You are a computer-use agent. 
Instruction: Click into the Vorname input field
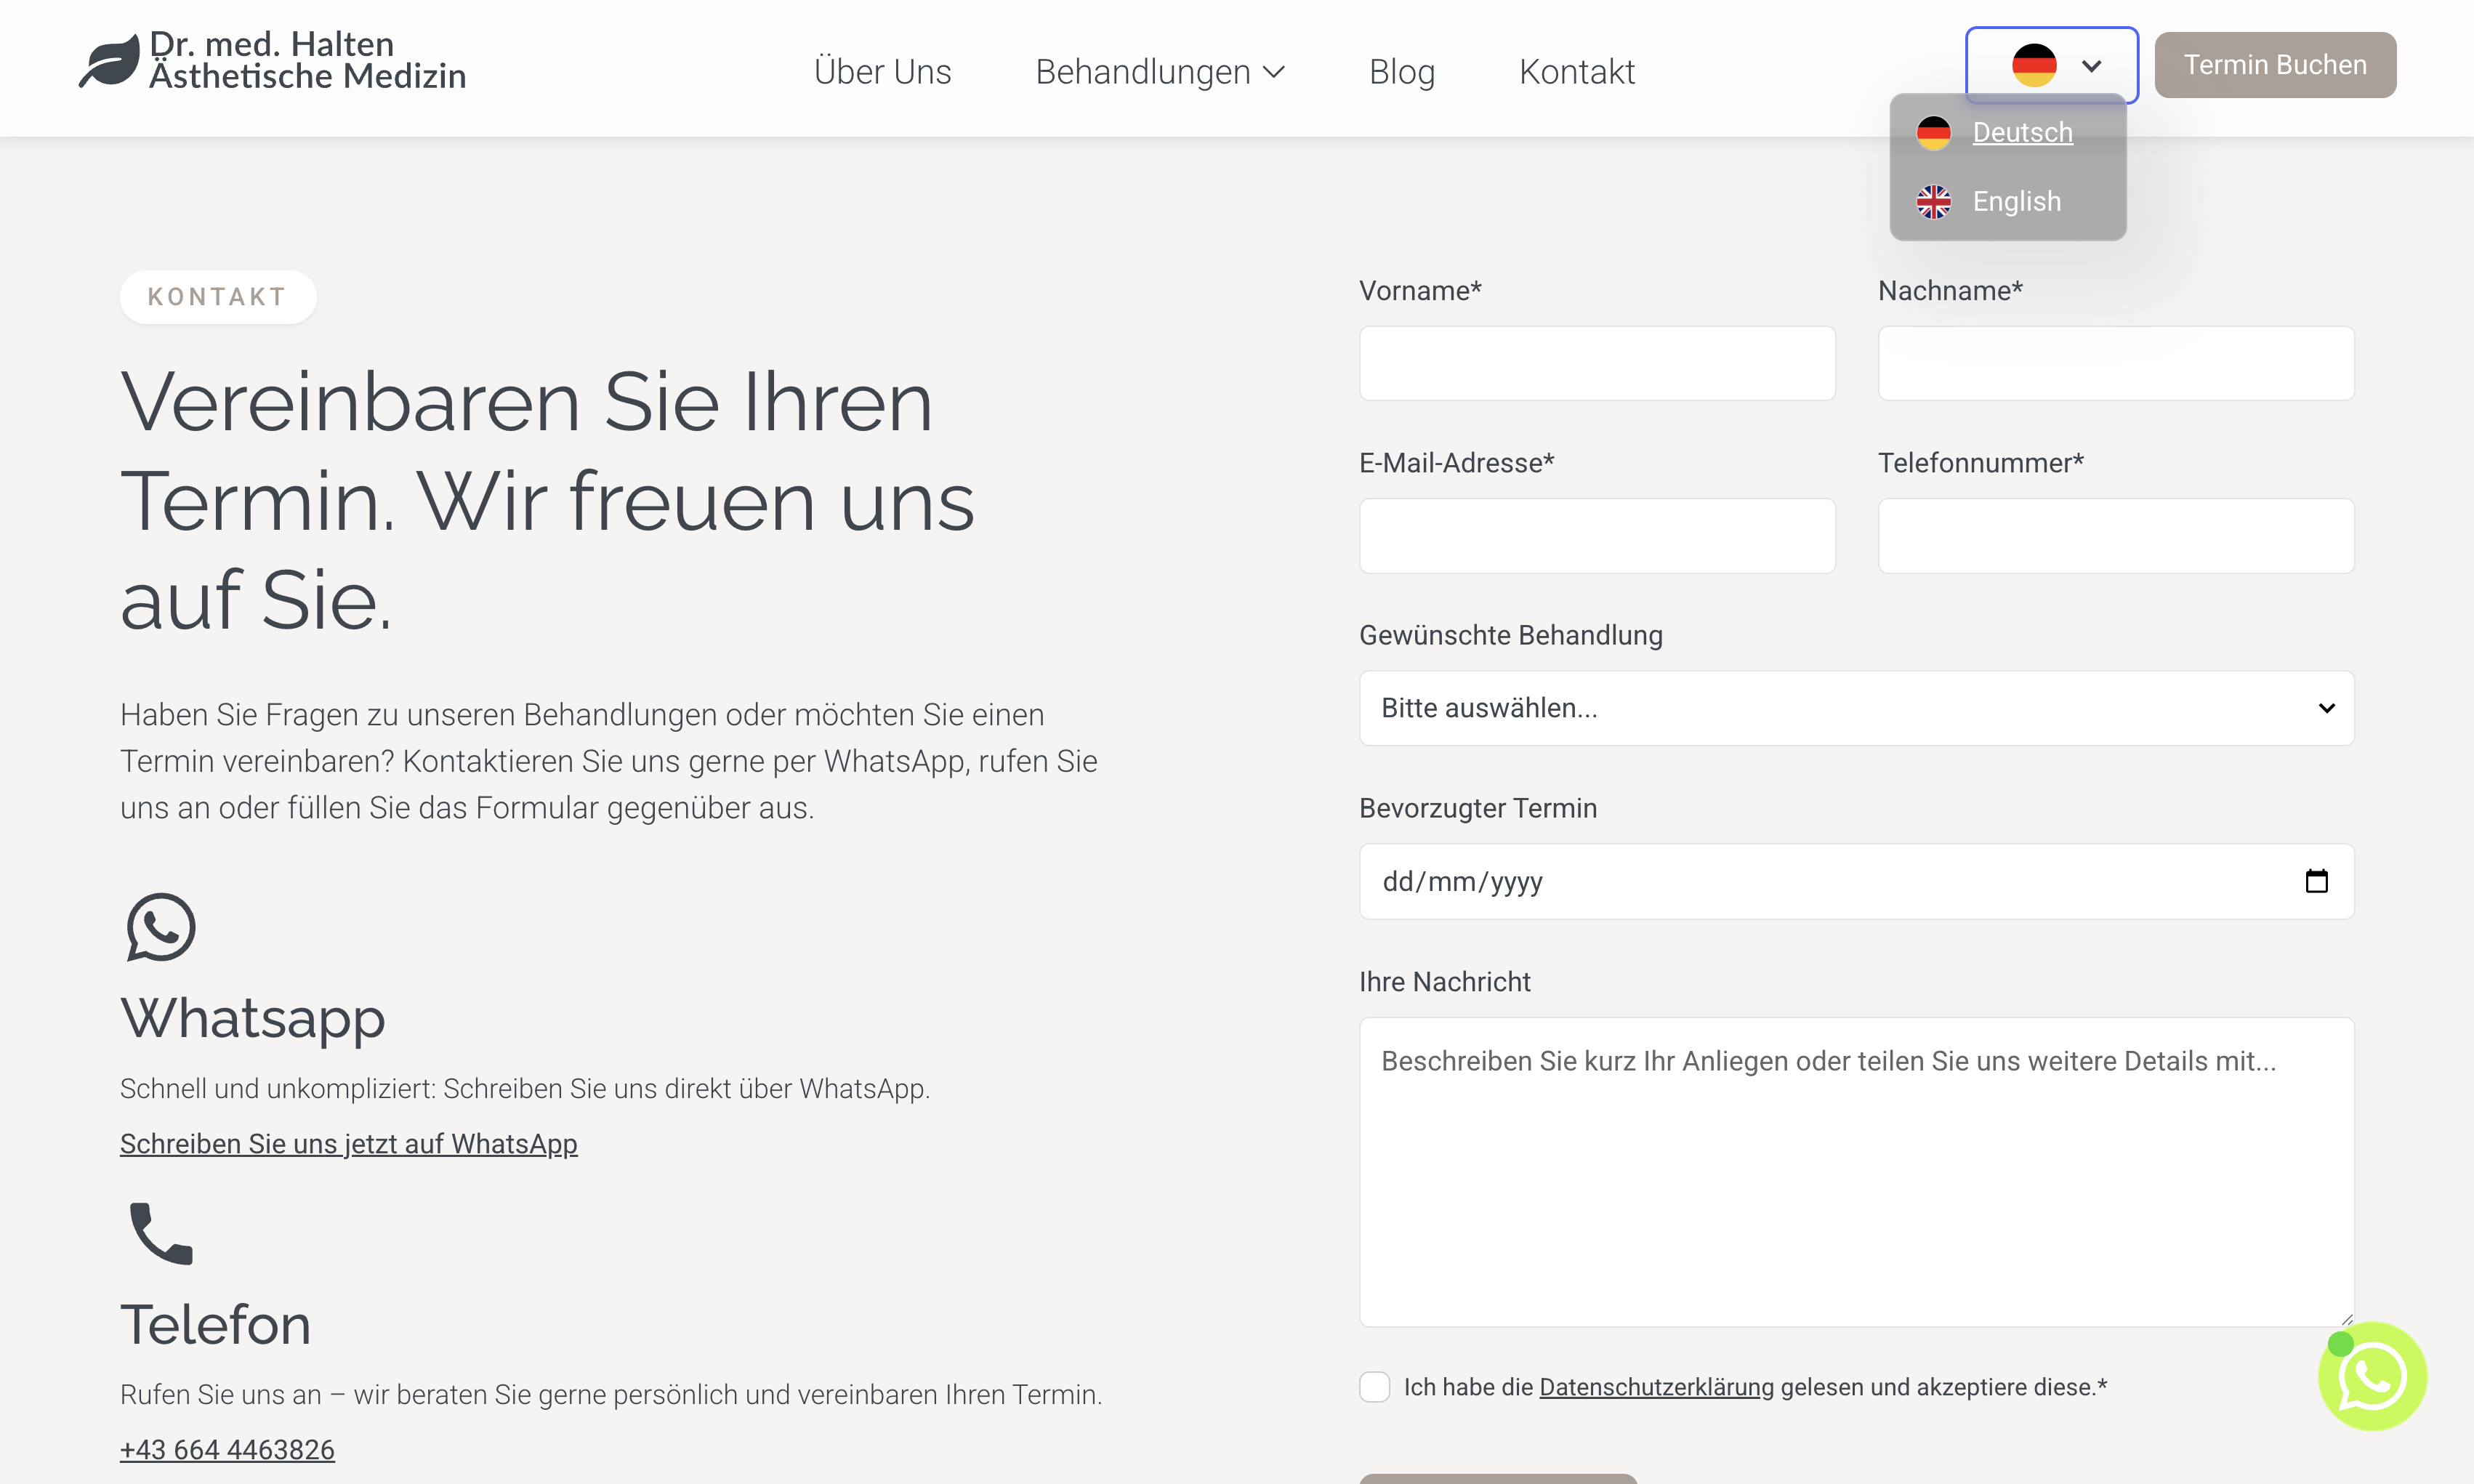(1596, 364)
